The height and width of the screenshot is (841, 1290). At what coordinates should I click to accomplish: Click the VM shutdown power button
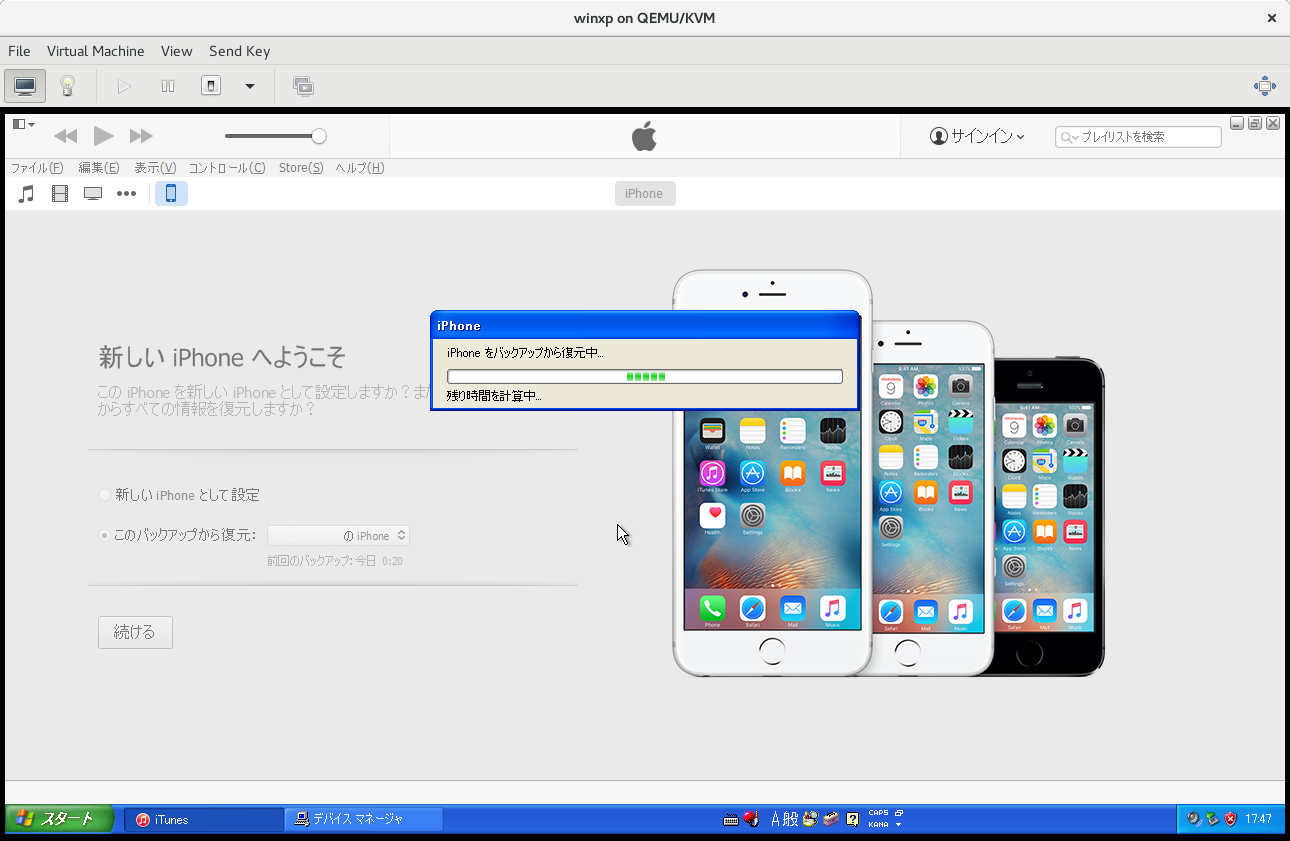tap(211, 86)
